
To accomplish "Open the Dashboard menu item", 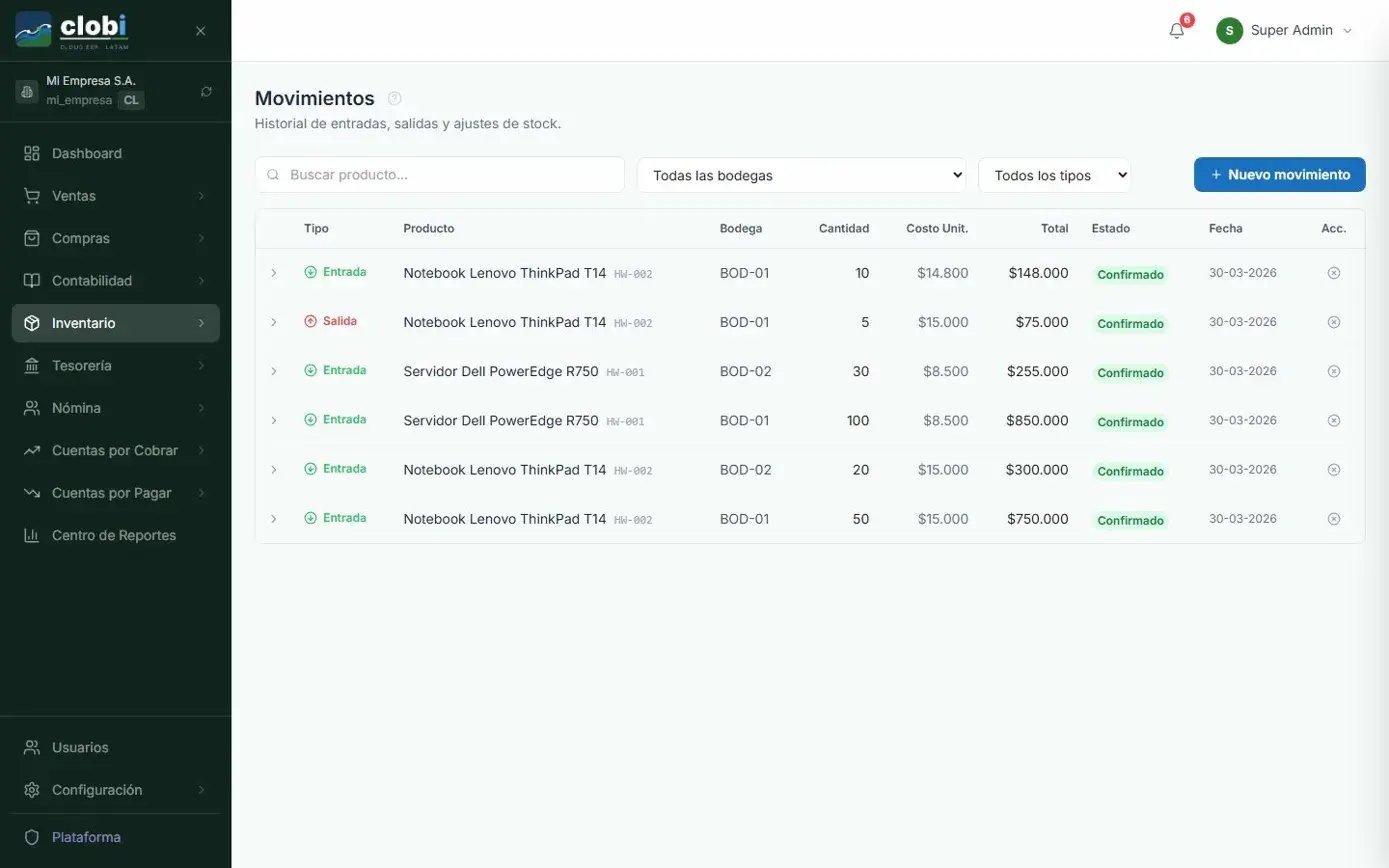I will tap(87, 153).
